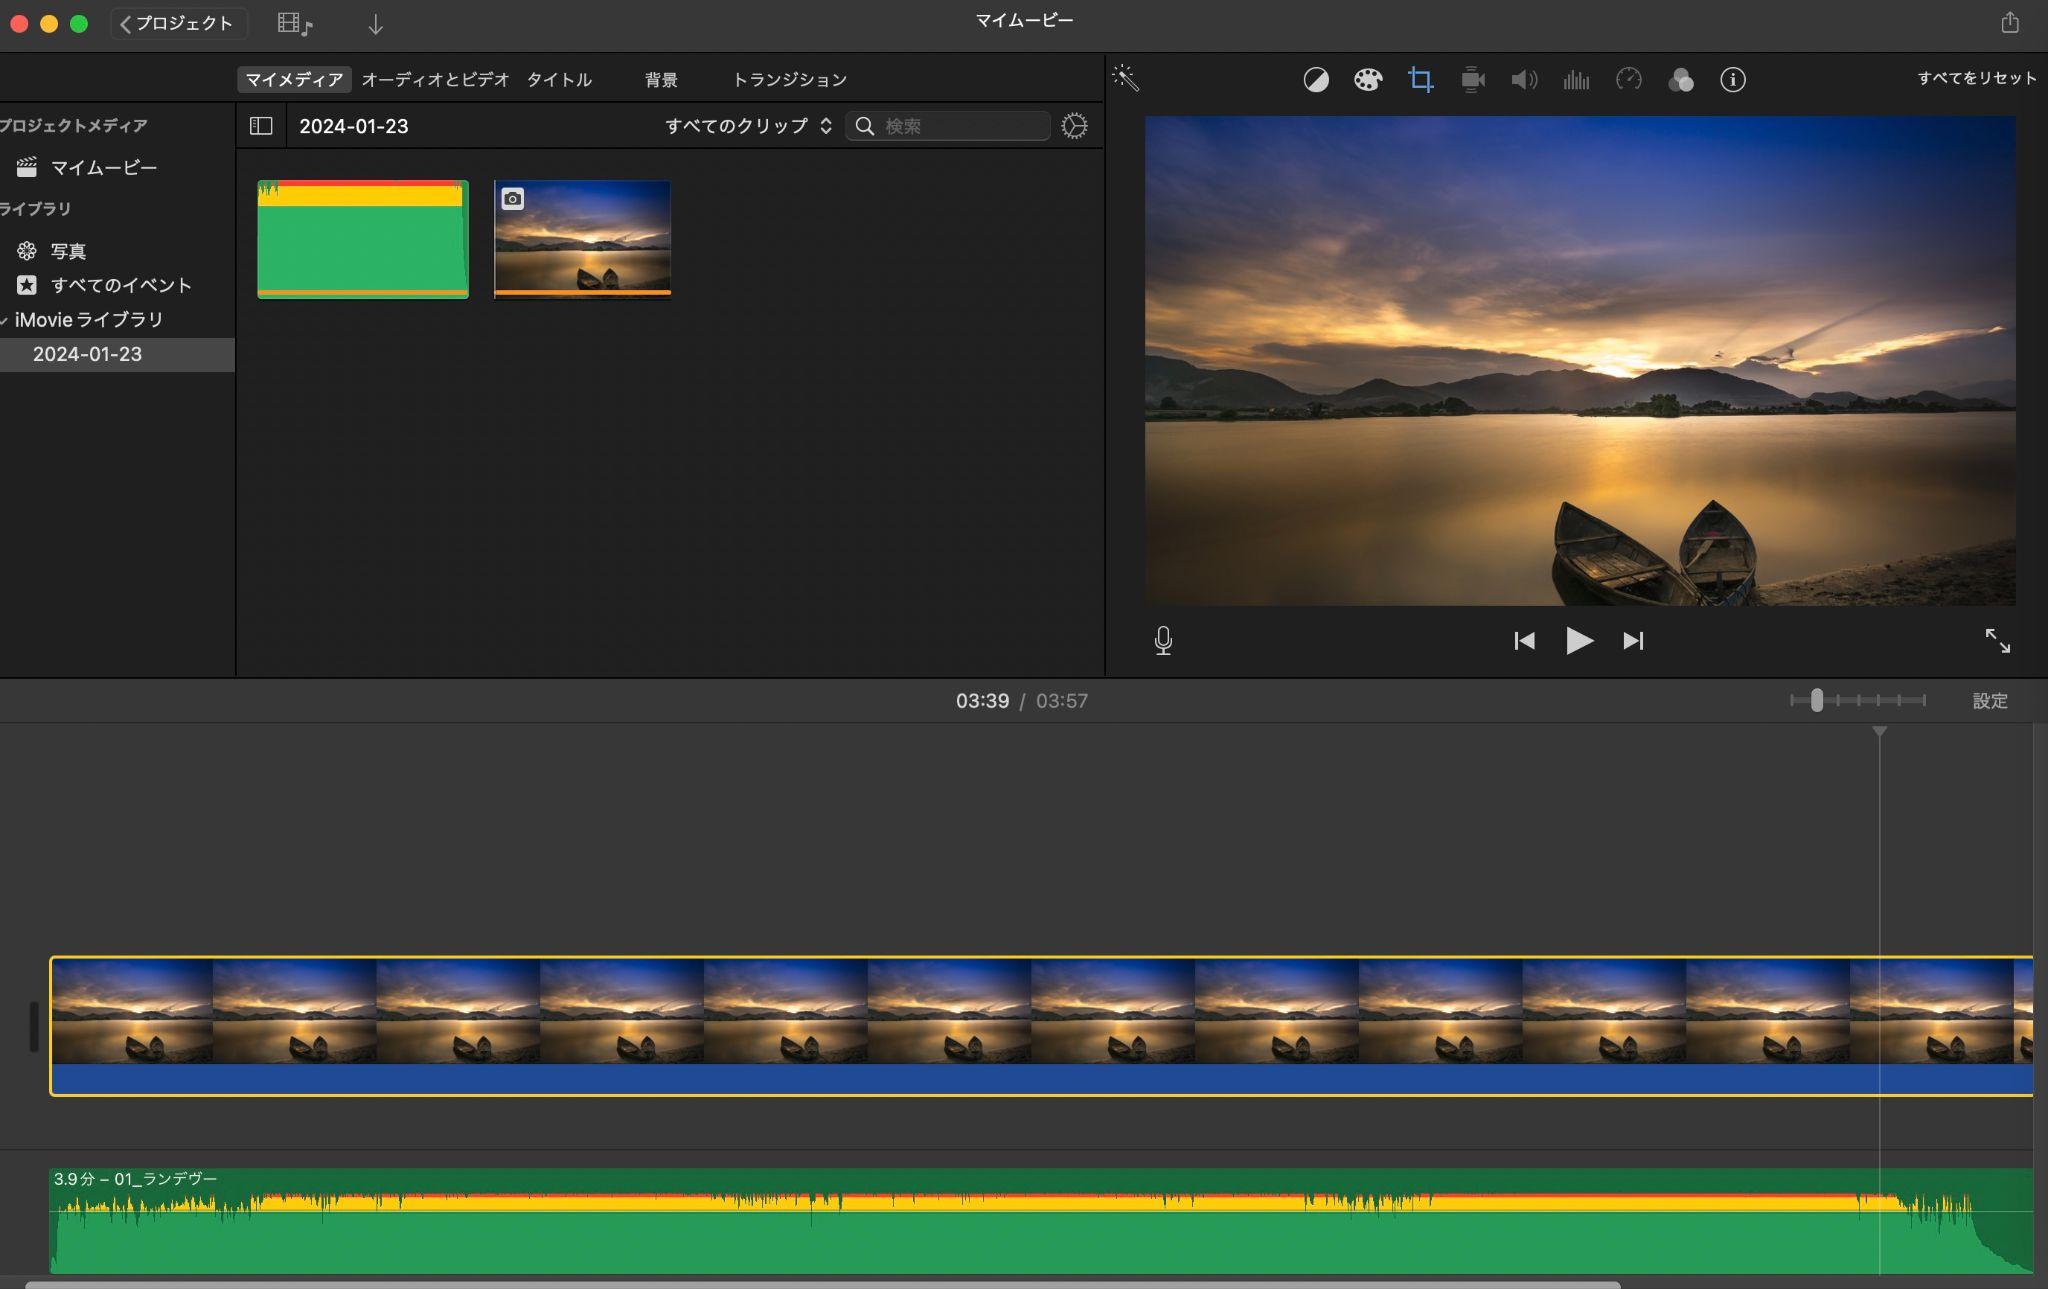2048x1289 pixels.
Task: Toggle the media browser filmstrip button
Action: click(x=295, y=24)
